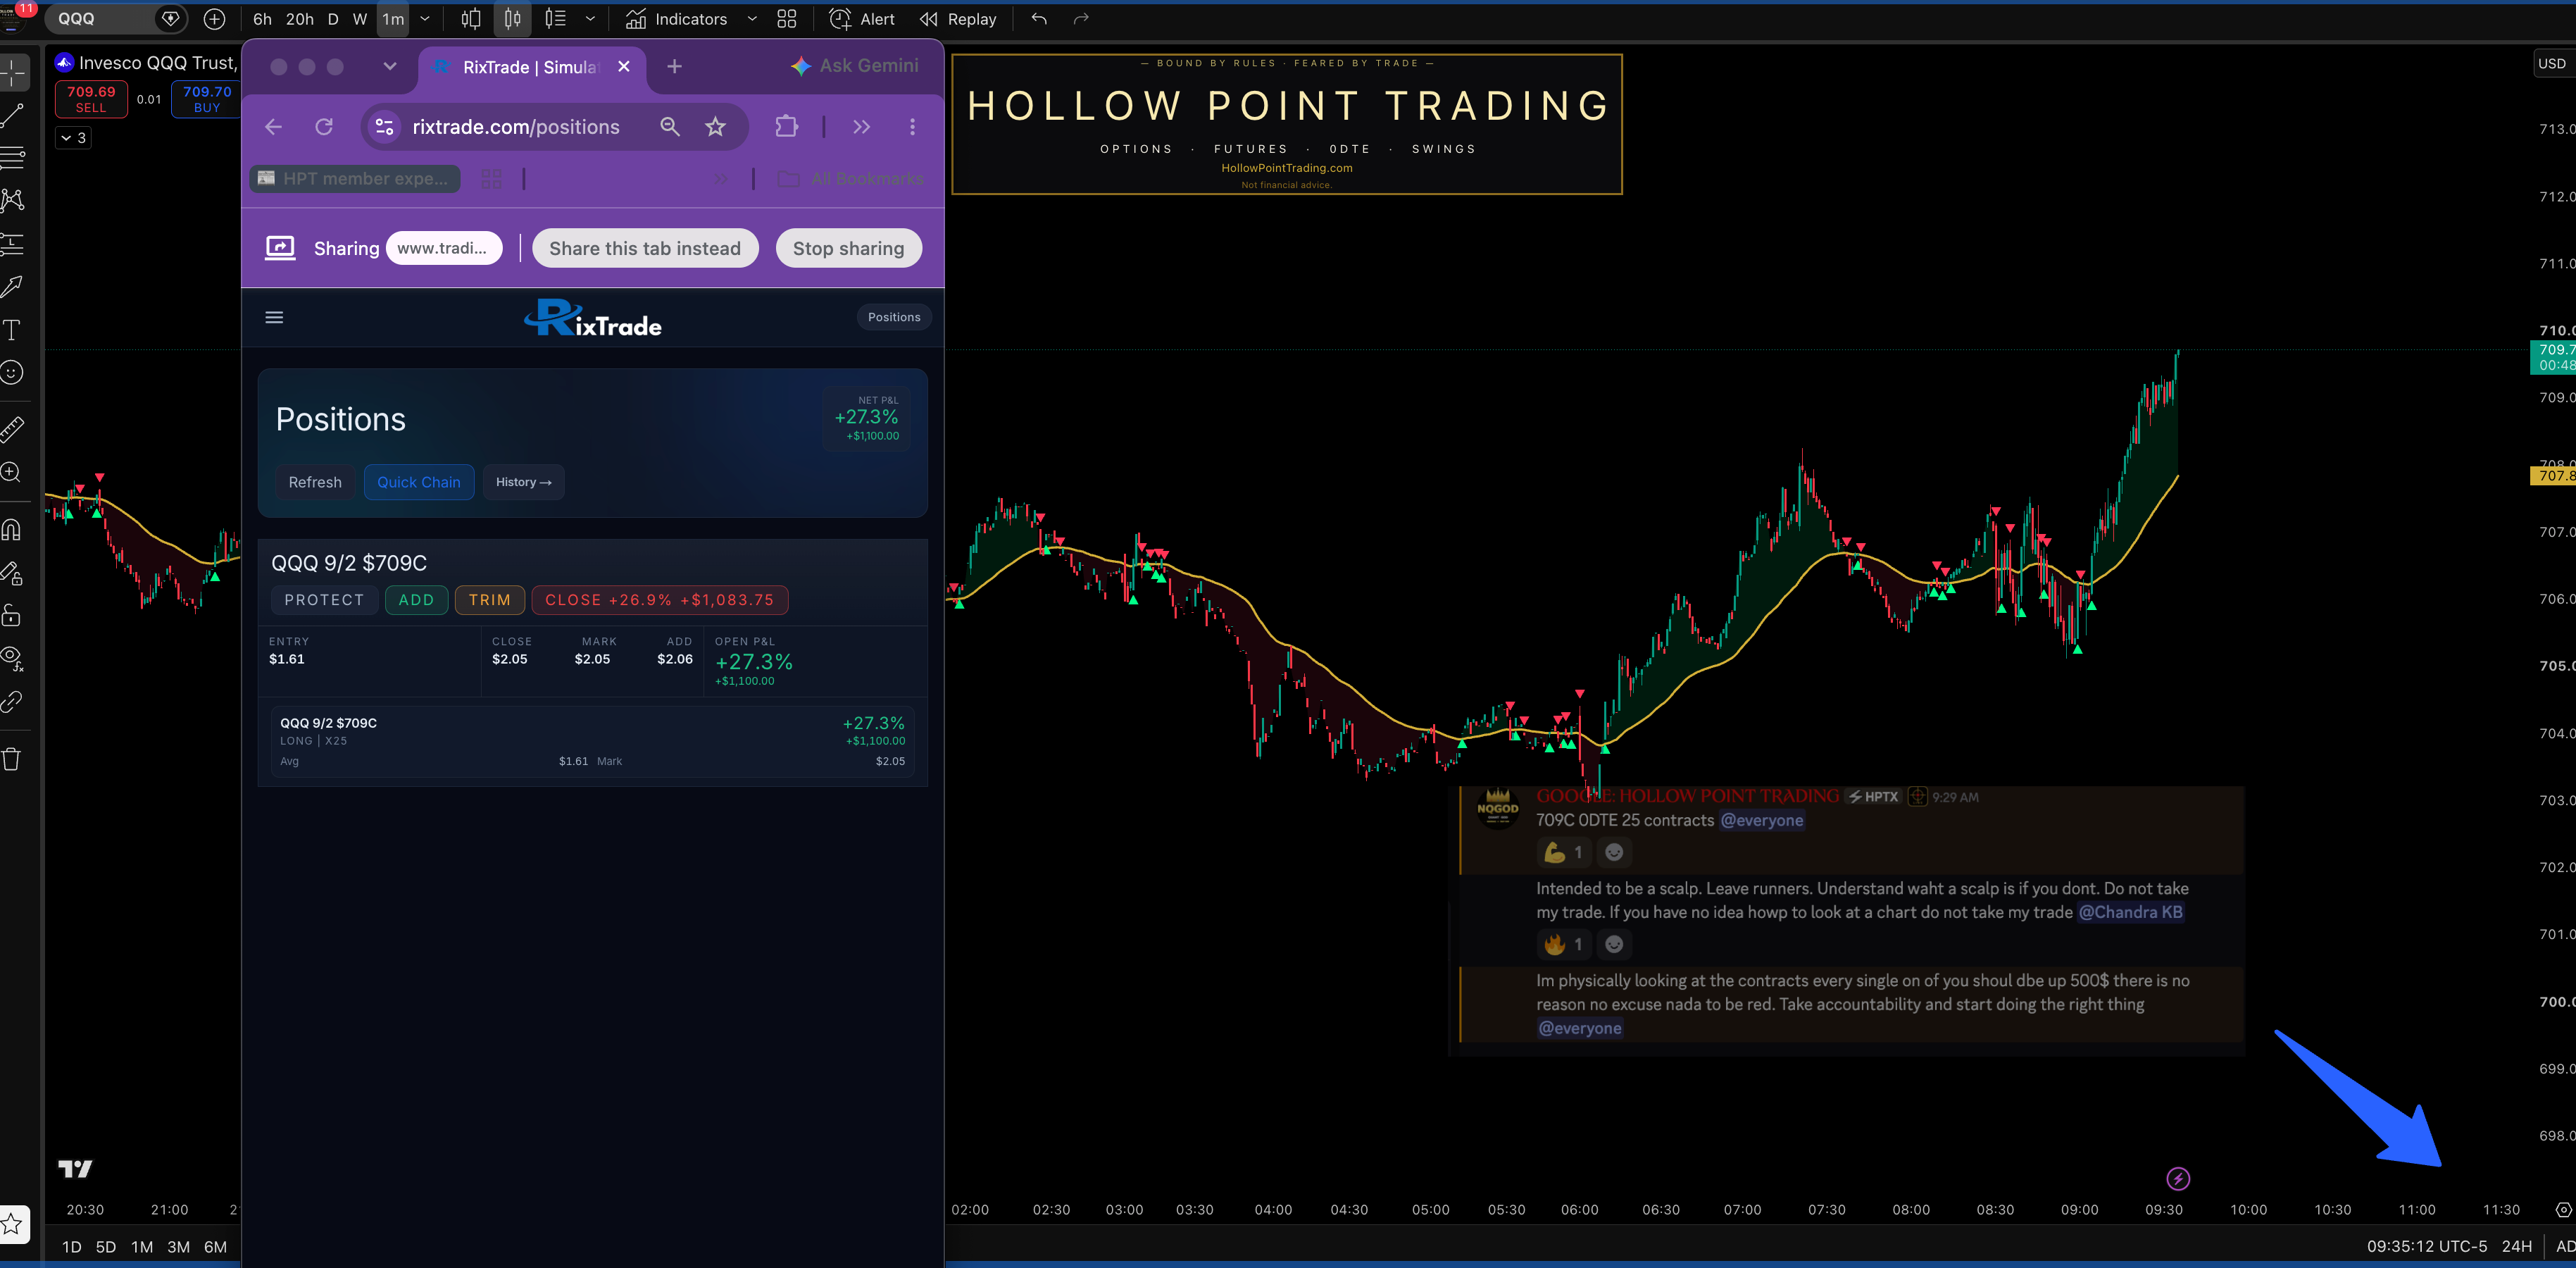Toggle lock all drawings padlock
This screenshot has width=2576, height=1268.
(13, 615)
